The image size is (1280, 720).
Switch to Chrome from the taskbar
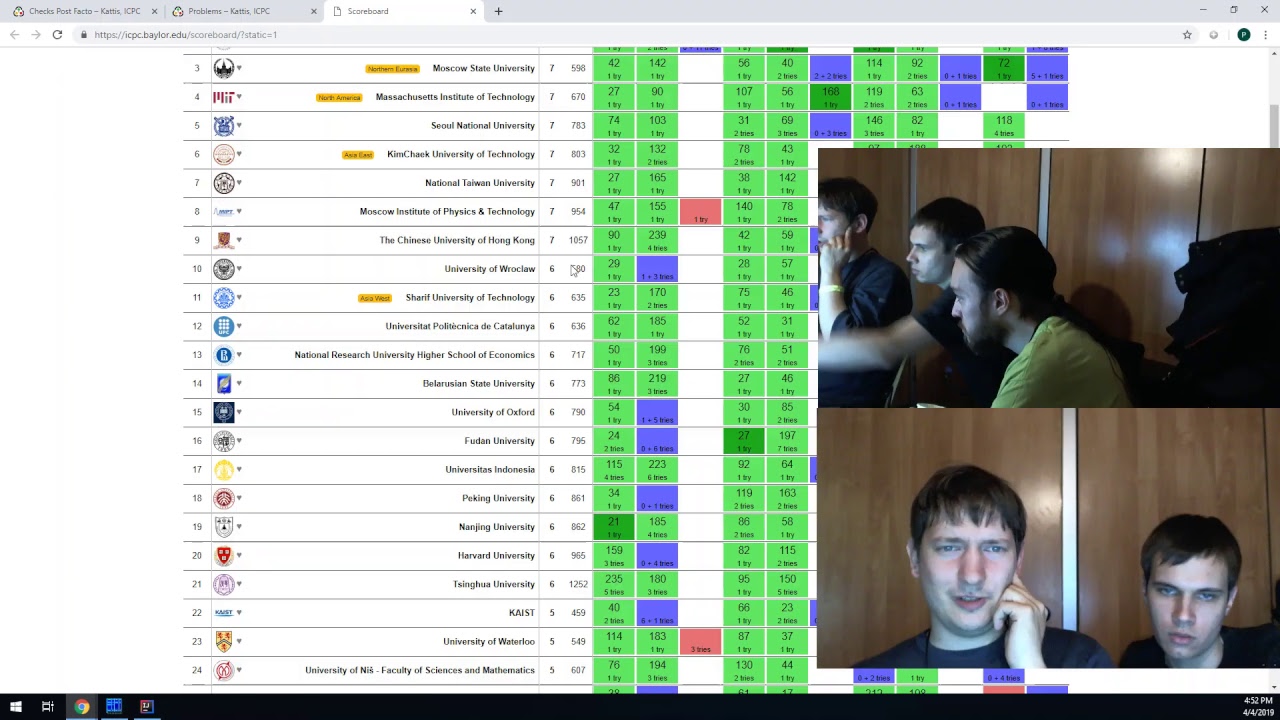click(81, 707)
